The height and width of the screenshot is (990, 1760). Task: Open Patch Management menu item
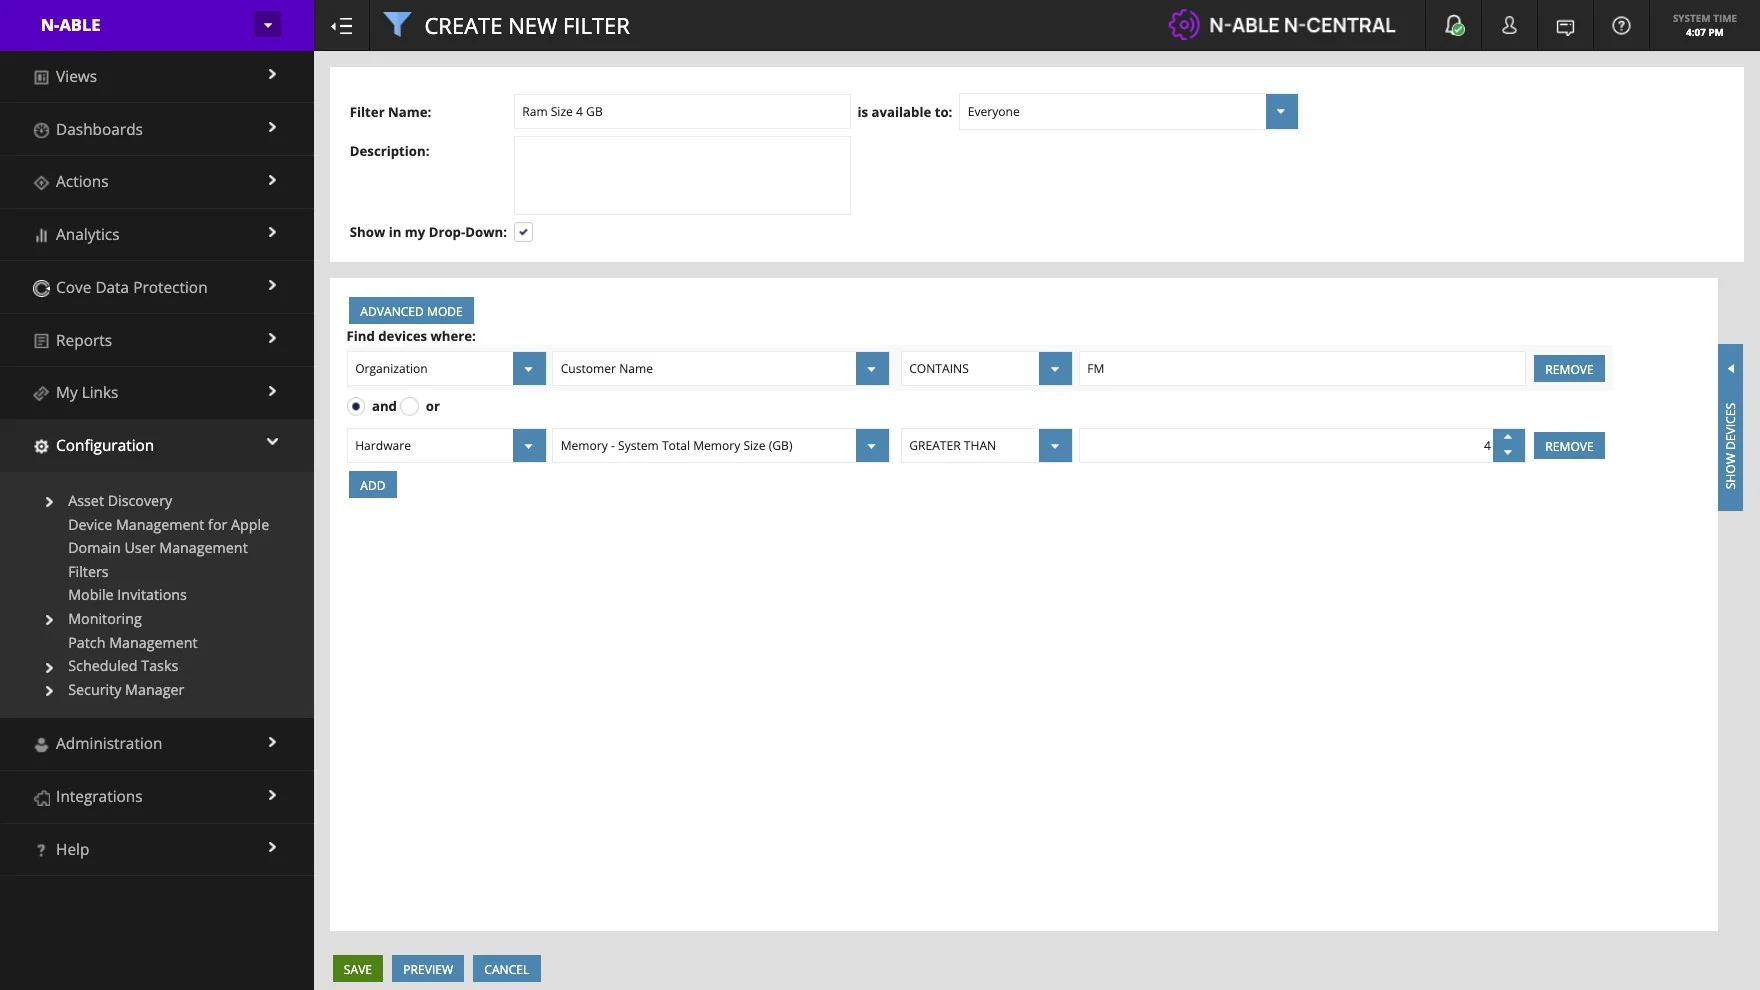pyautogui.click(x=132, y=643)
